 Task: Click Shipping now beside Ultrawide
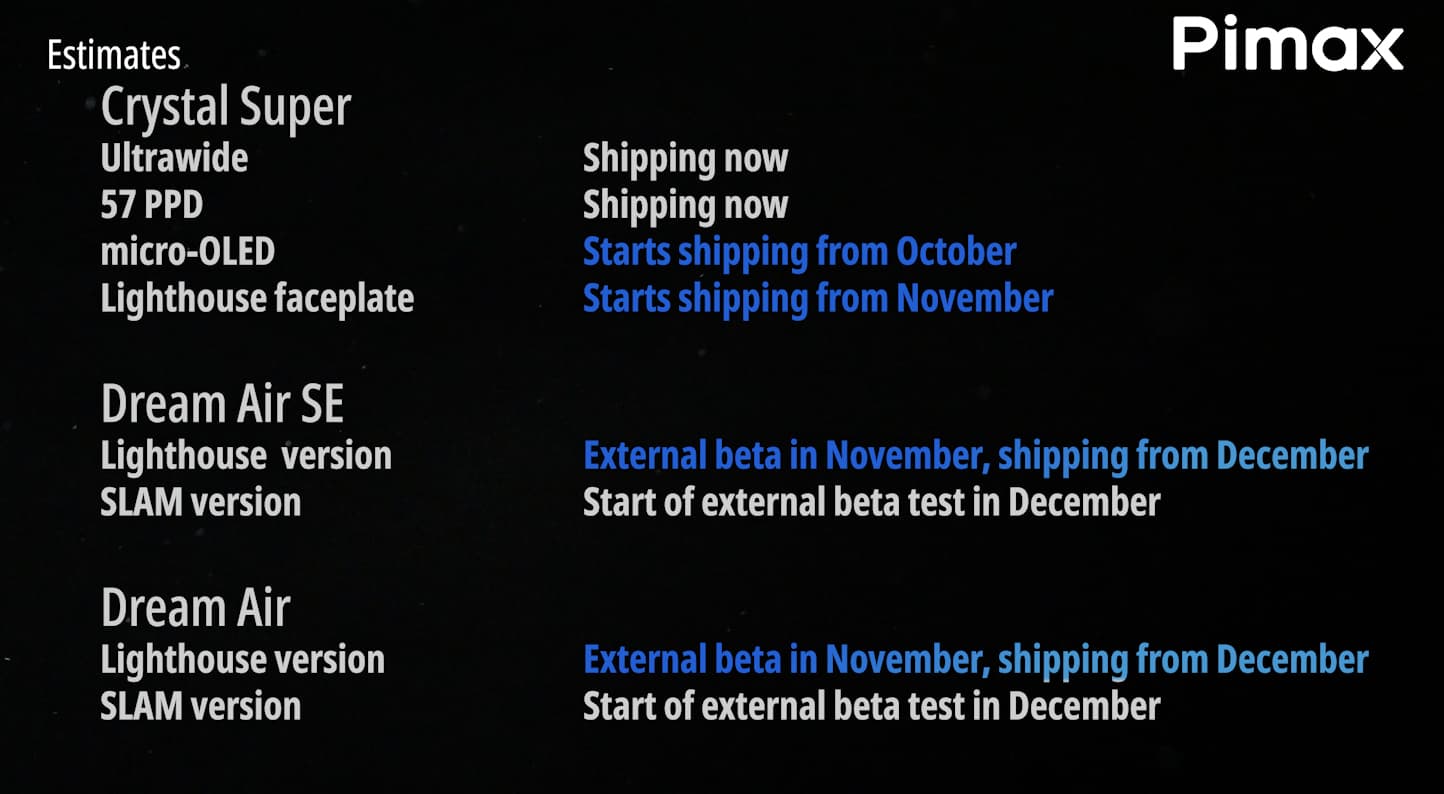click(685, 158)
